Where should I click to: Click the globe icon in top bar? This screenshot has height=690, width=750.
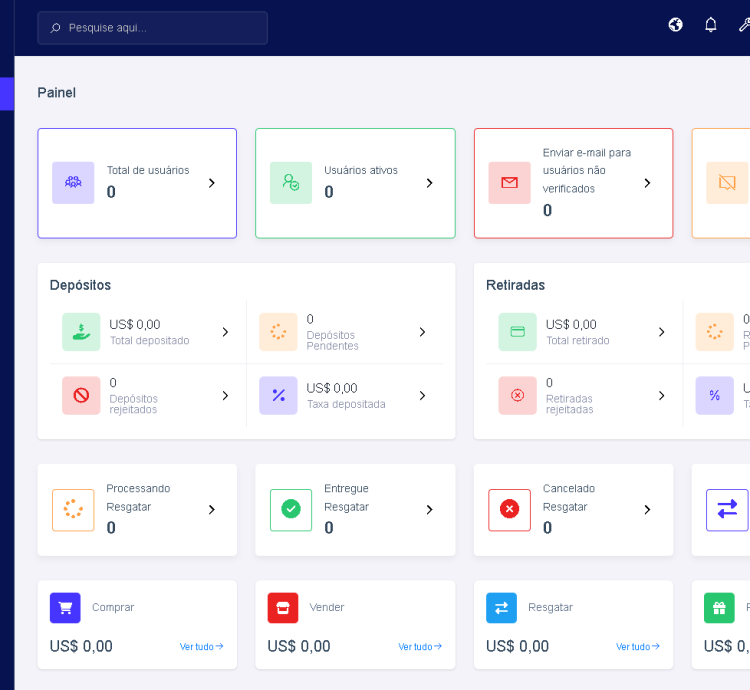[x=676, y=25]
